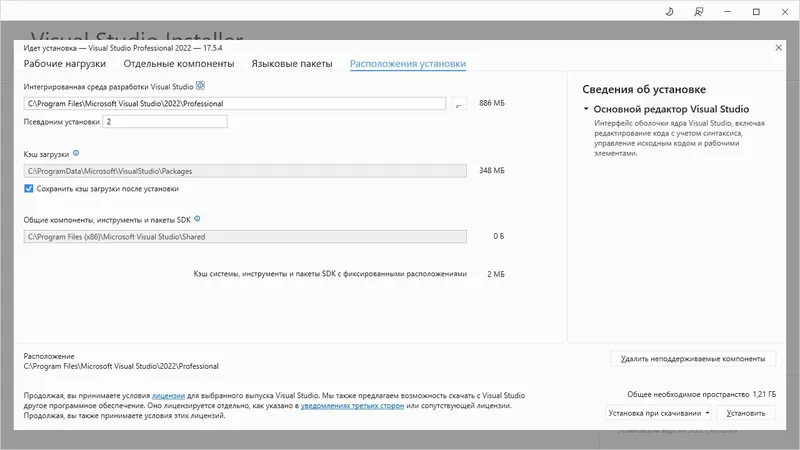Open the лицензии link
The width and height of the screenshot is (800, 450).
click(168, 395)
